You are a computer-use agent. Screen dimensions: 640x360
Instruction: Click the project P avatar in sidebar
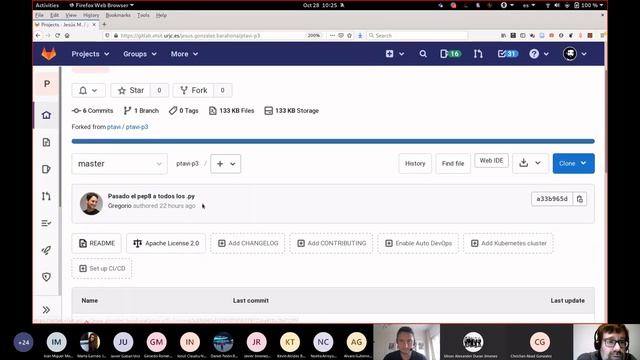coord(47,84)
